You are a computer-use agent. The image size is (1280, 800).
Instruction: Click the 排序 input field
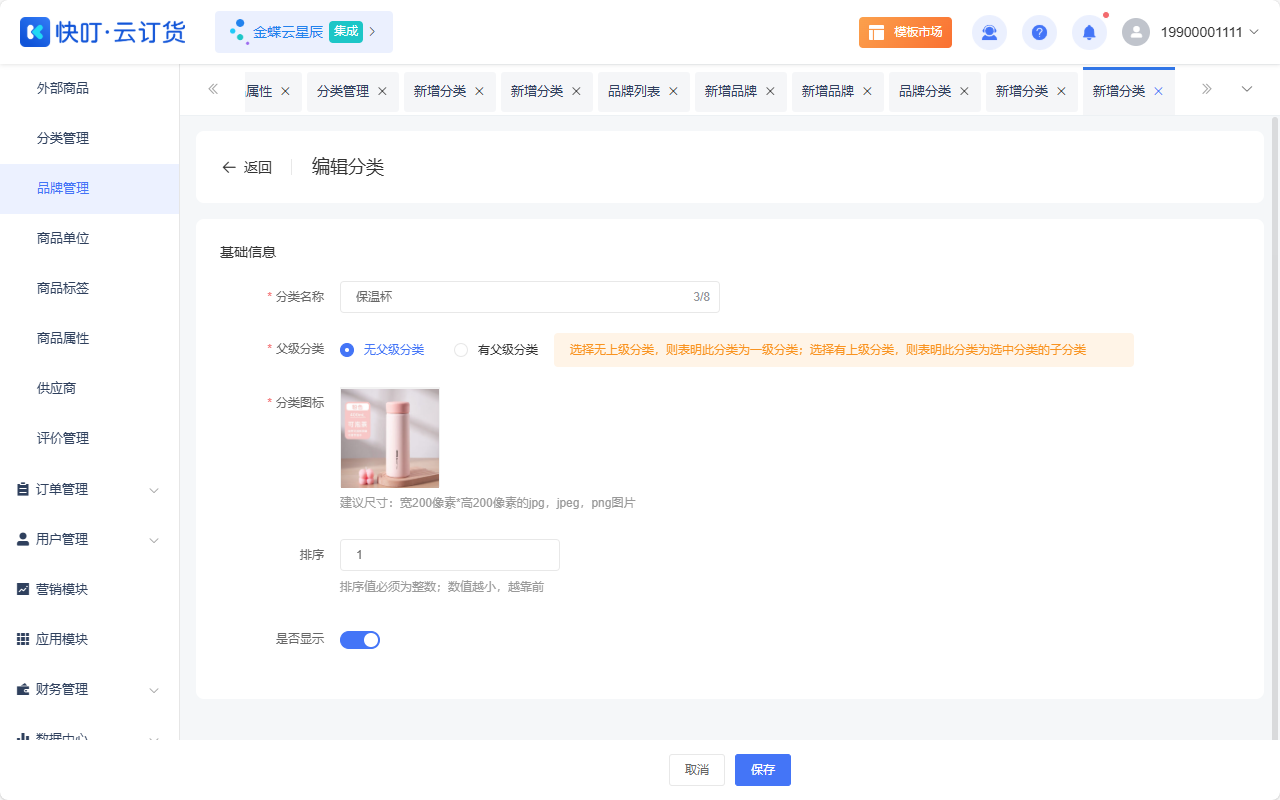450,555
